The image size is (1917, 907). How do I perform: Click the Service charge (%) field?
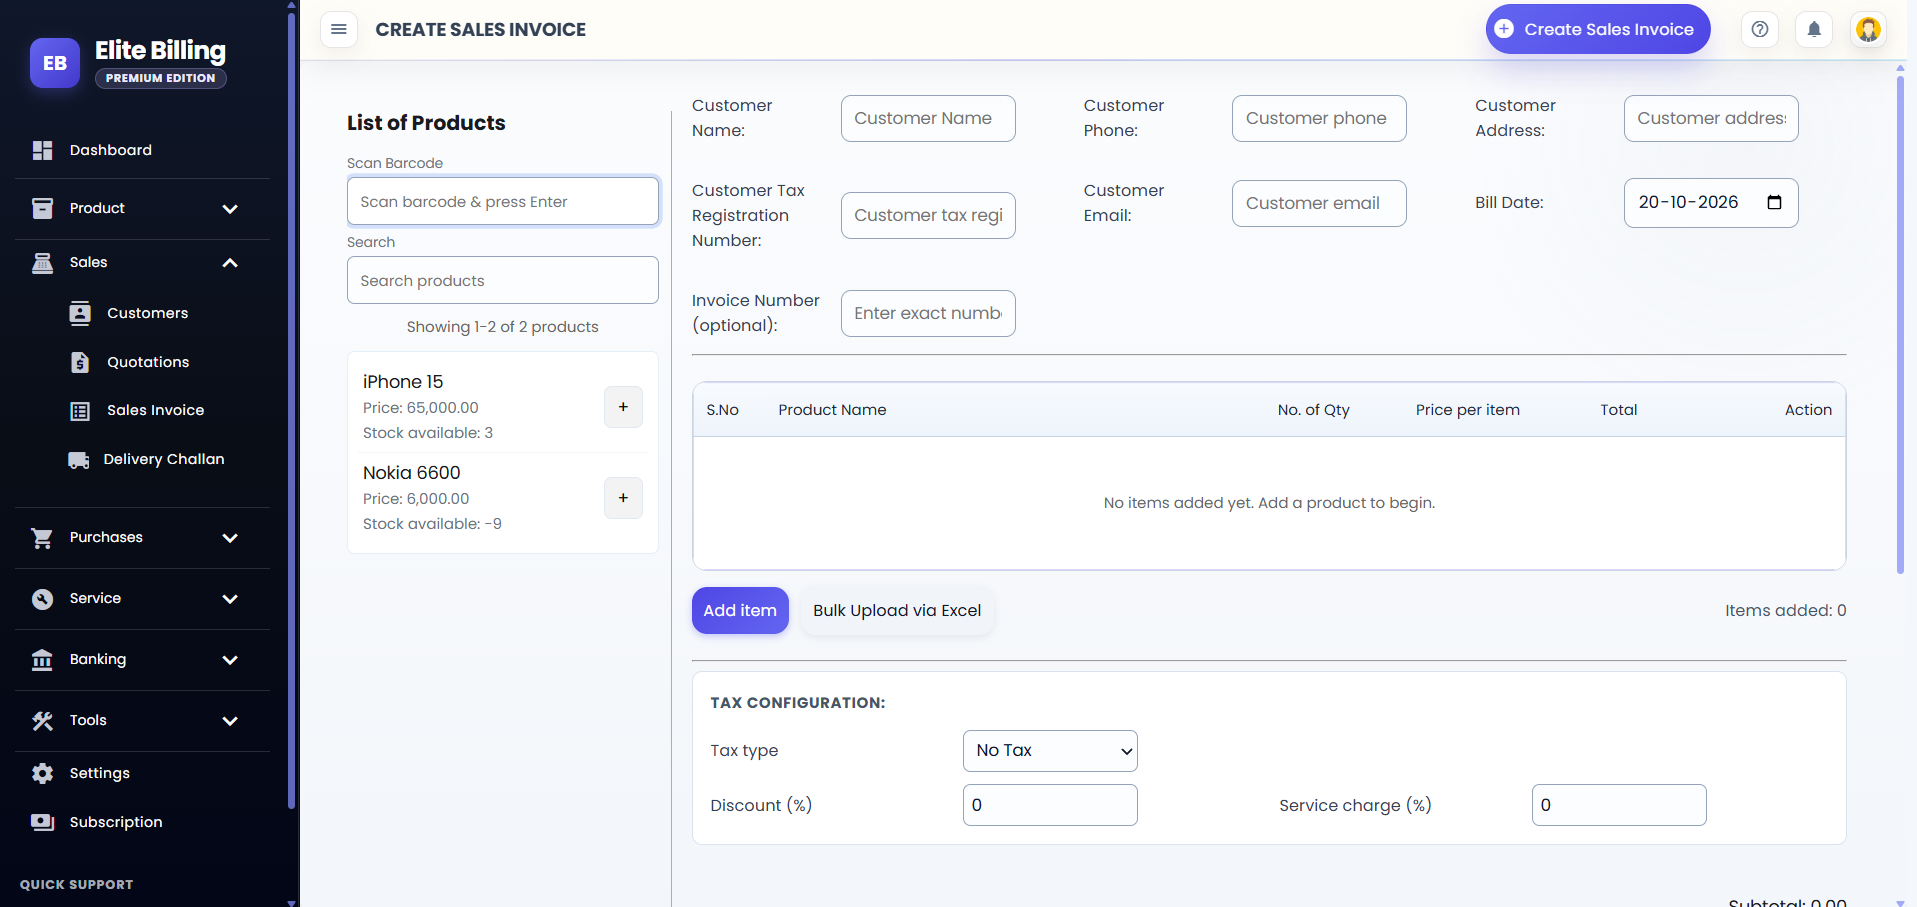(x=1619, y=805)
